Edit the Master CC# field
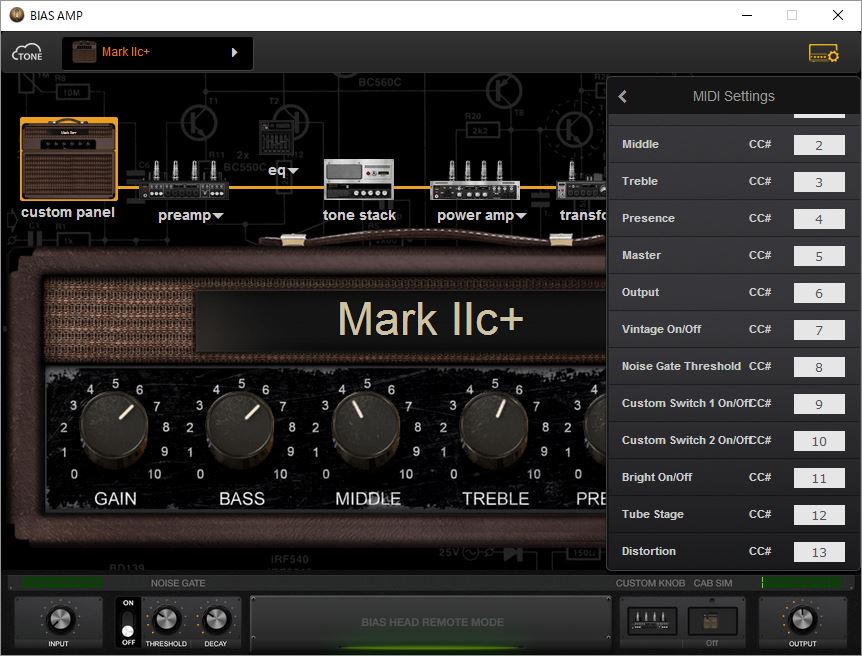 819,256
